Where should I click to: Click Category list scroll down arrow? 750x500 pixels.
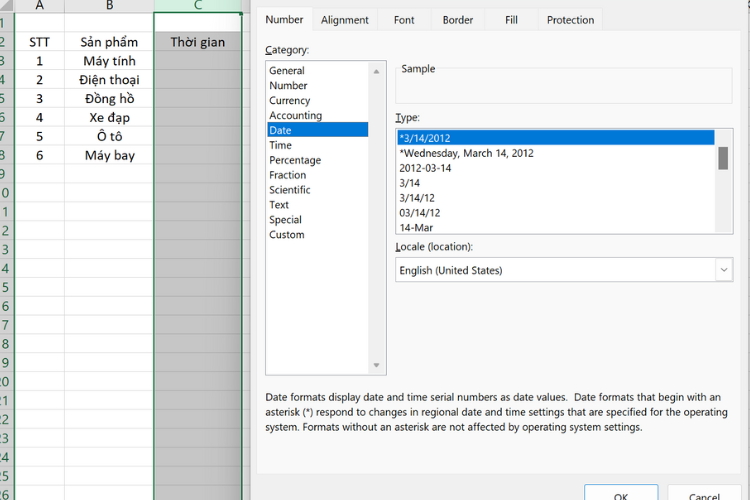(376, 365)
